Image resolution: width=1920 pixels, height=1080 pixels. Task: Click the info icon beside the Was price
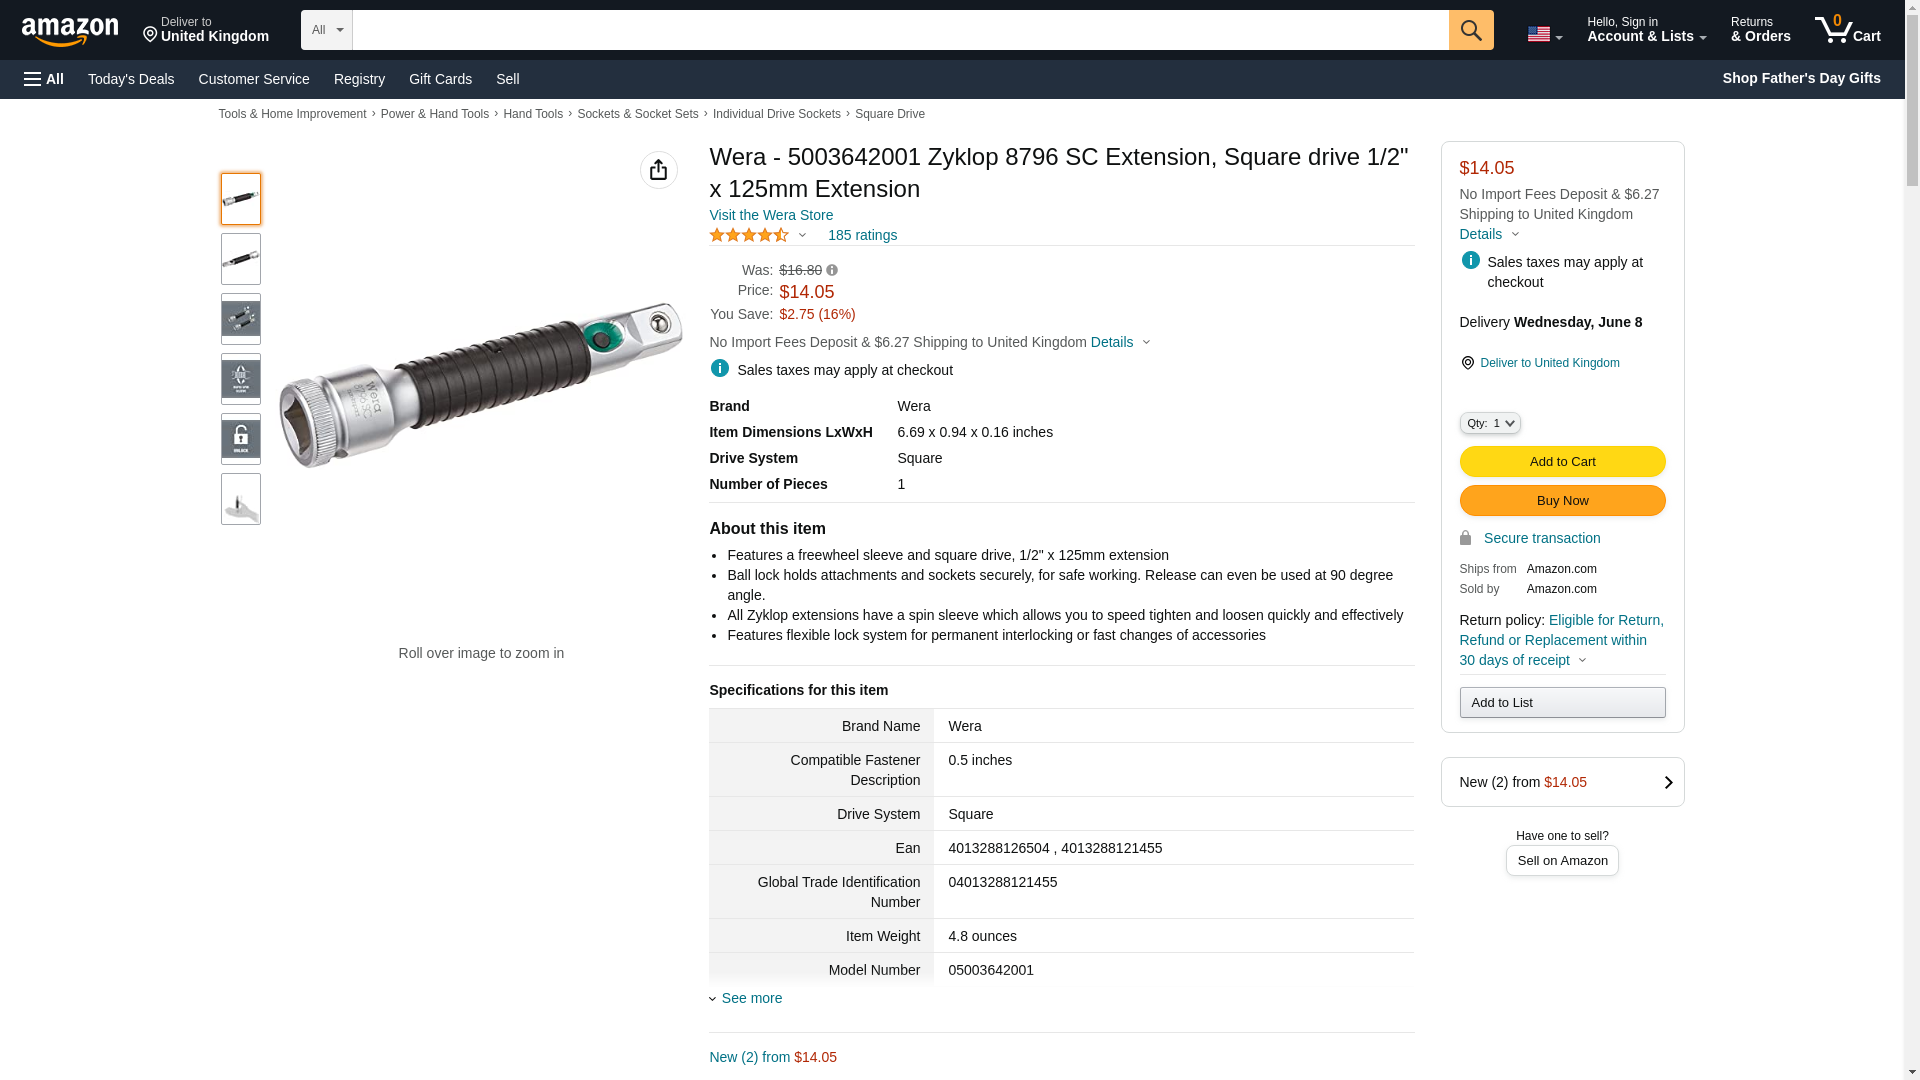(x=832, y=271)
